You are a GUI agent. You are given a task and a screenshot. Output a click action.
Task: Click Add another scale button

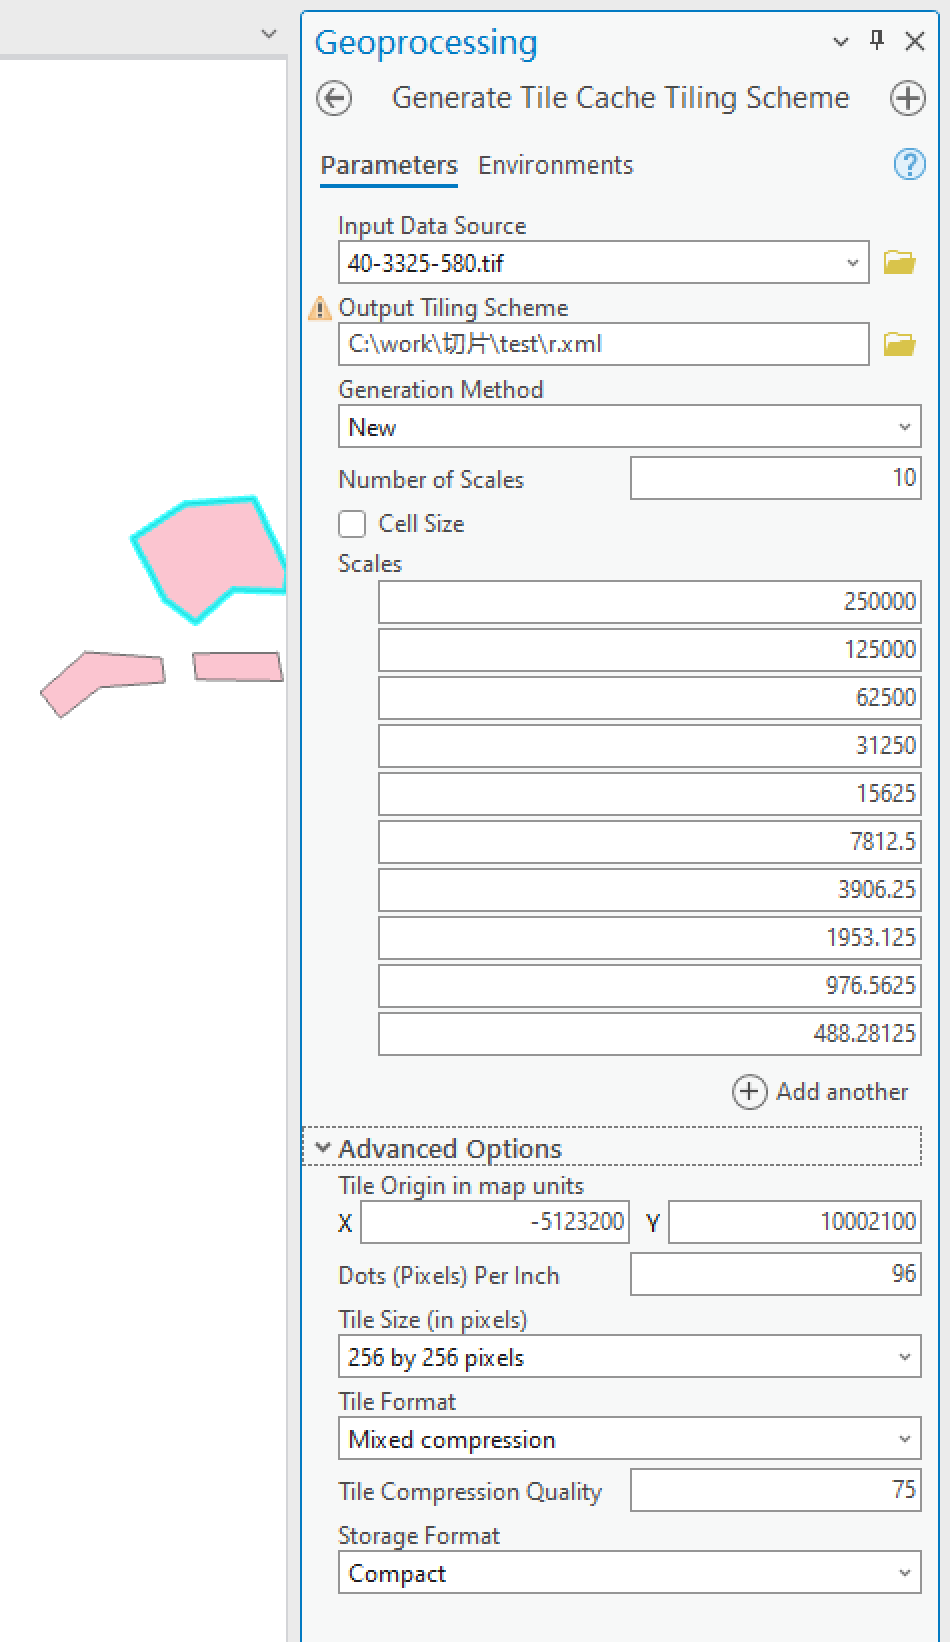pyautogui.click(x=821, y=1092)
